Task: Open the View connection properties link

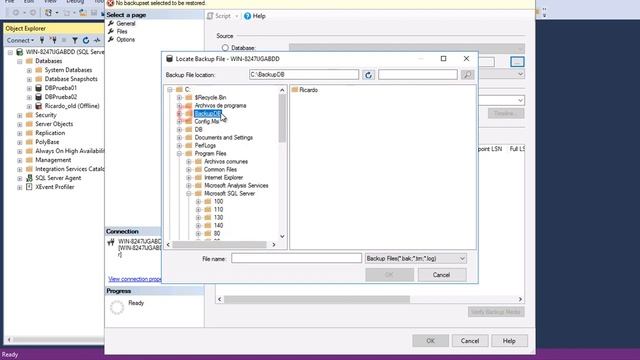Action: point(135,279)
